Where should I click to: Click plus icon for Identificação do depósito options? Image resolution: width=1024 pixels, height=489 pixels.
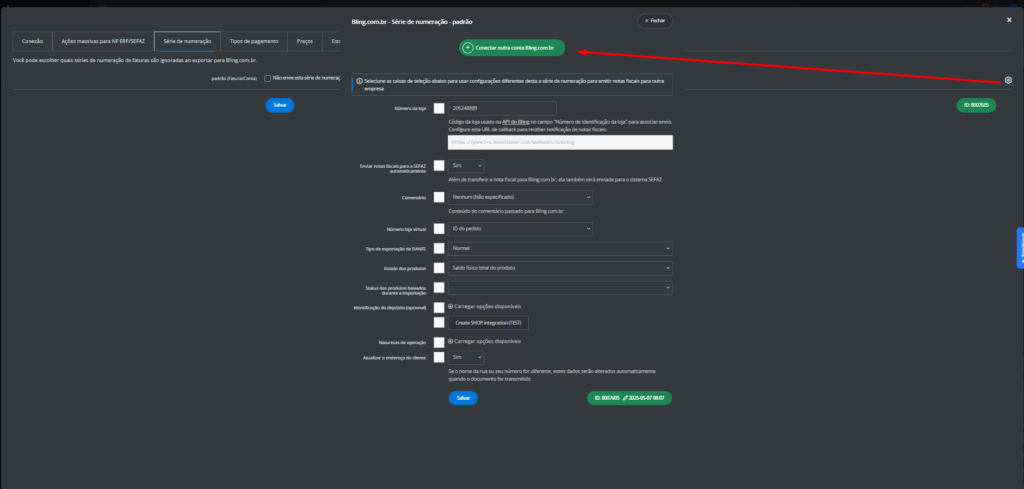(x=450, y=306)
